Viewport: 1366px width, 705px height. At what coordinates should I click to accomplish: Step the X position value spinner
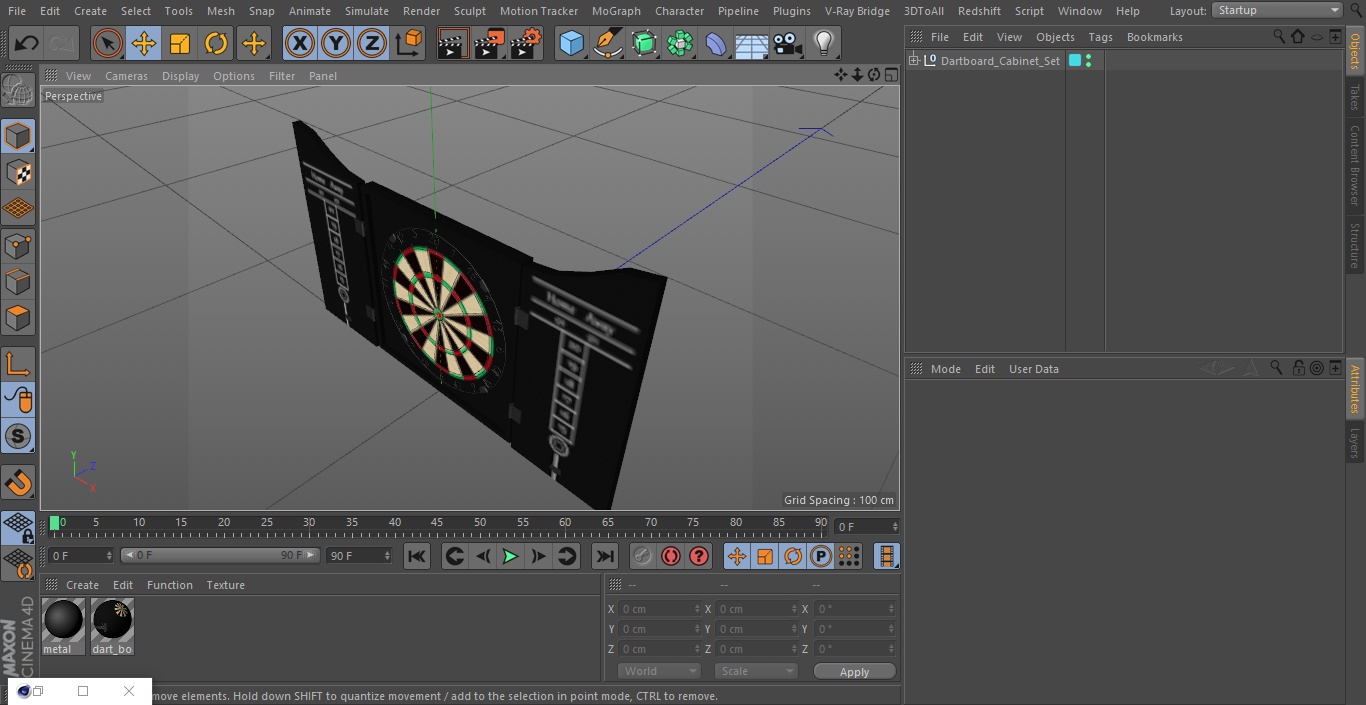[697, 609]
